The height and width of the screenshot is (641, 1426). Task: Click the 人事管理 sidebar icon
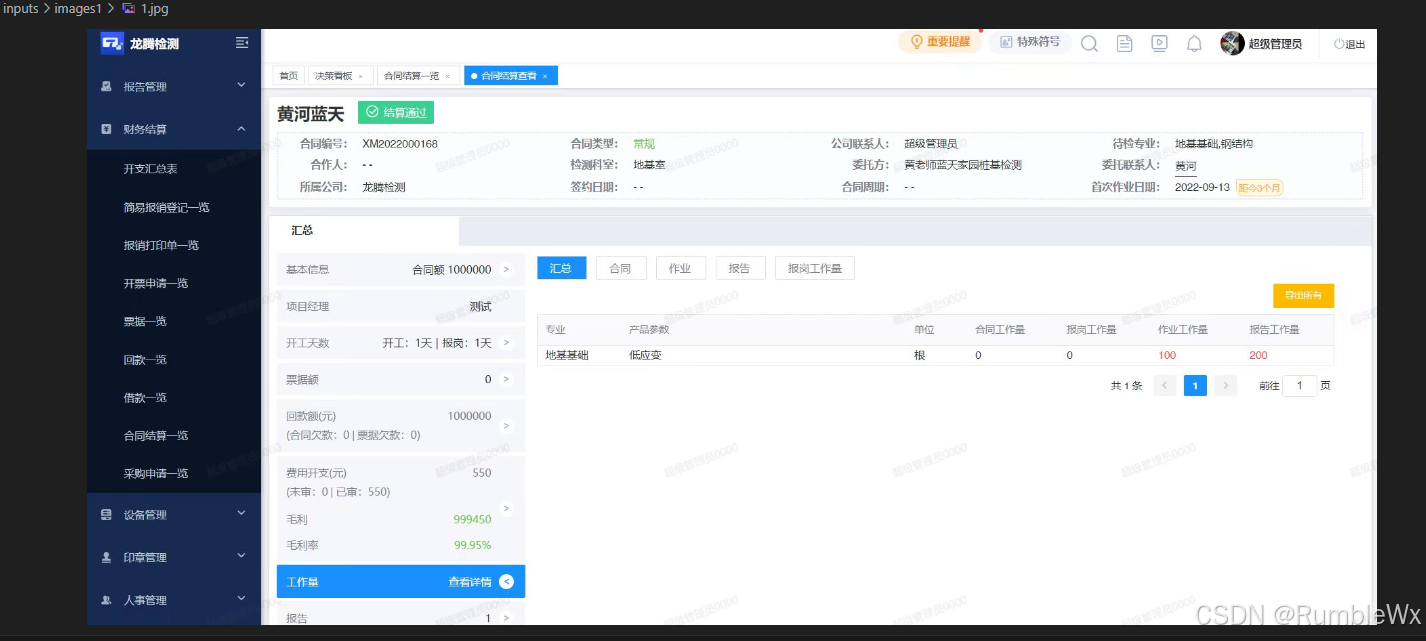[x=106, y=600]
